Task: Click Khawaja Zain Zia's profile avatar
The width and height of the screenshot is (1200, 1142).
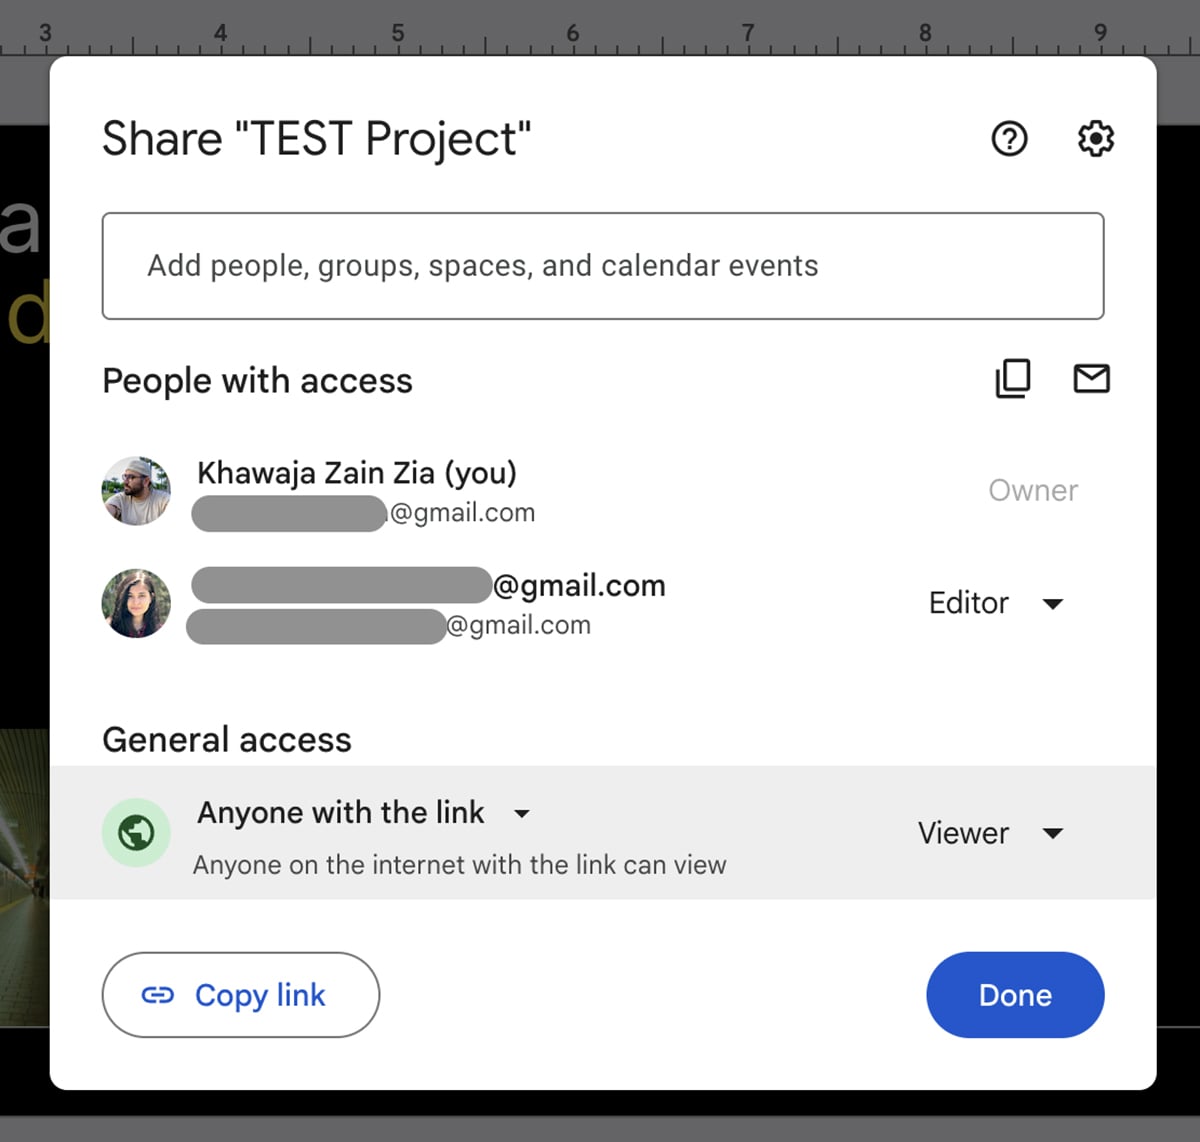Action: [136, 491]
